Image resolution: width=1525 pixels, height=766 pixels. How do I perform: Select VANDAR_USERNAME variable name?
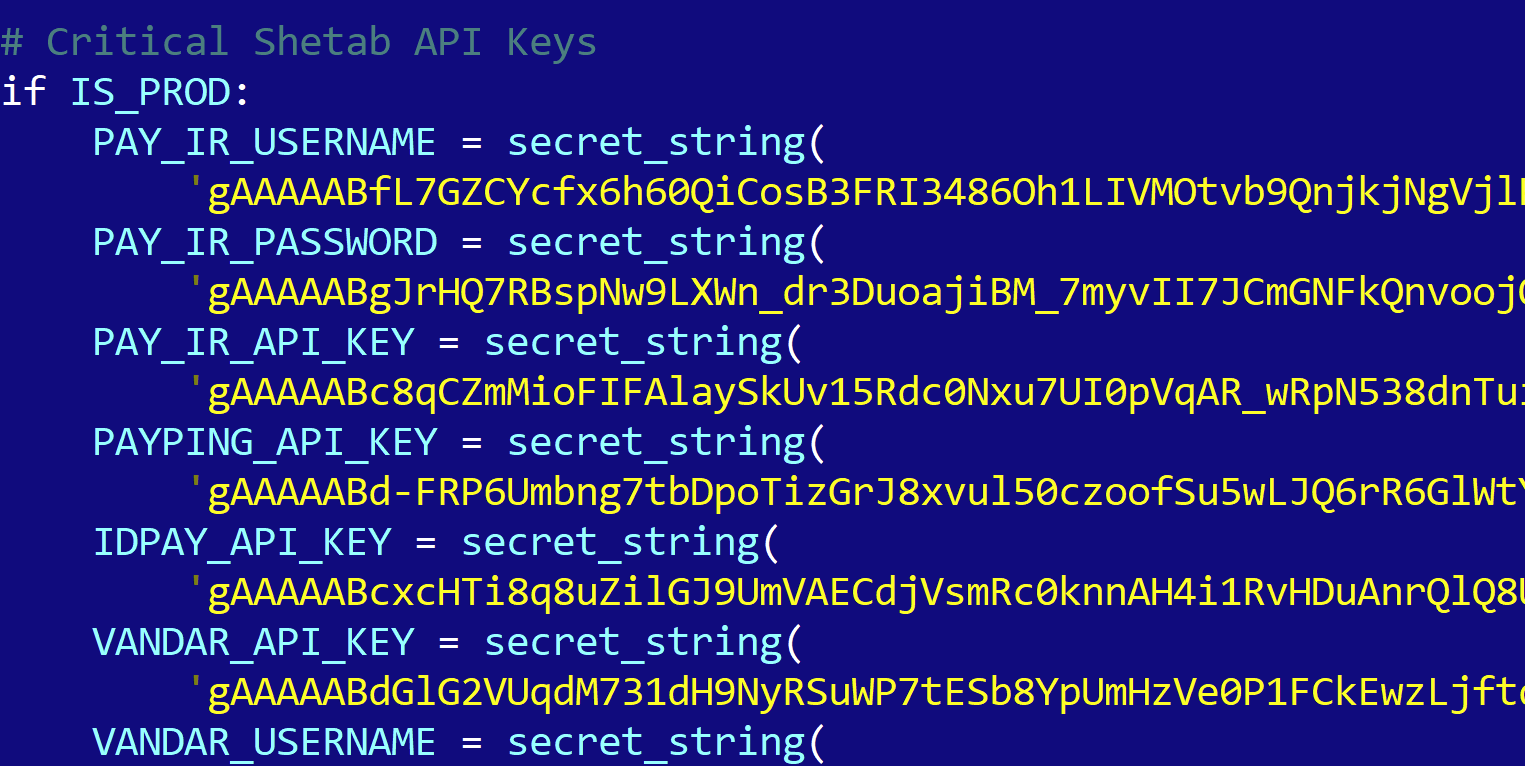265,742
